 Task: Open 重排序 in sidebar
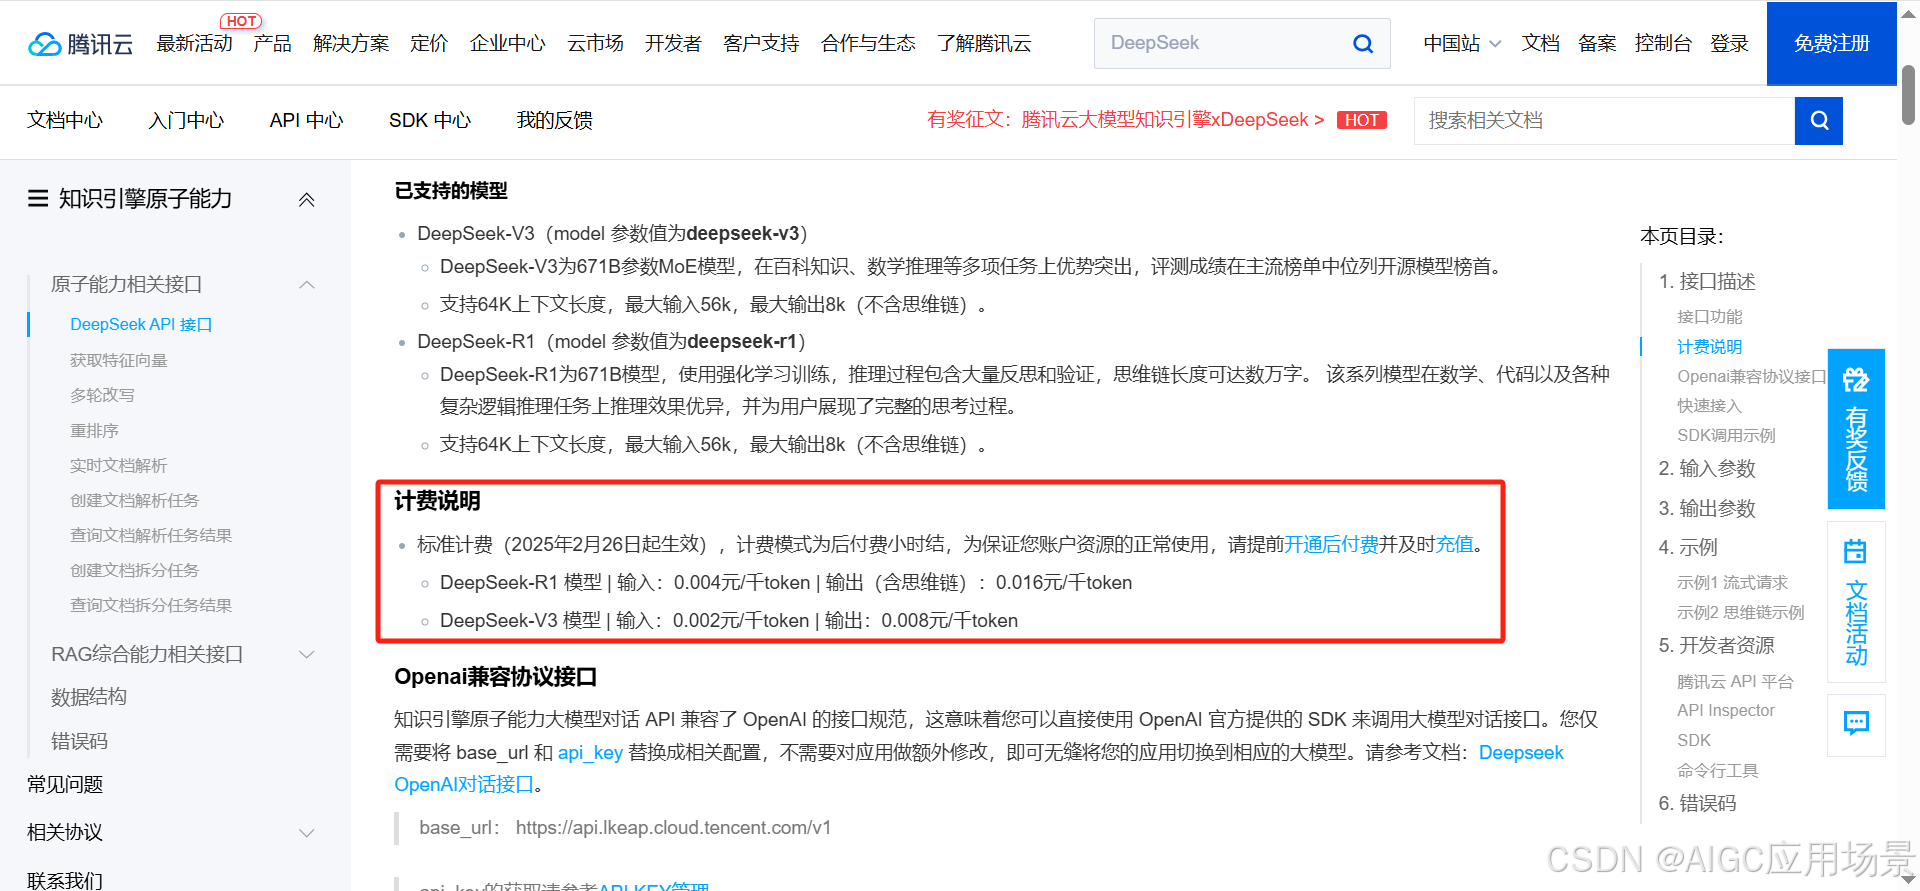pos(94,431)
